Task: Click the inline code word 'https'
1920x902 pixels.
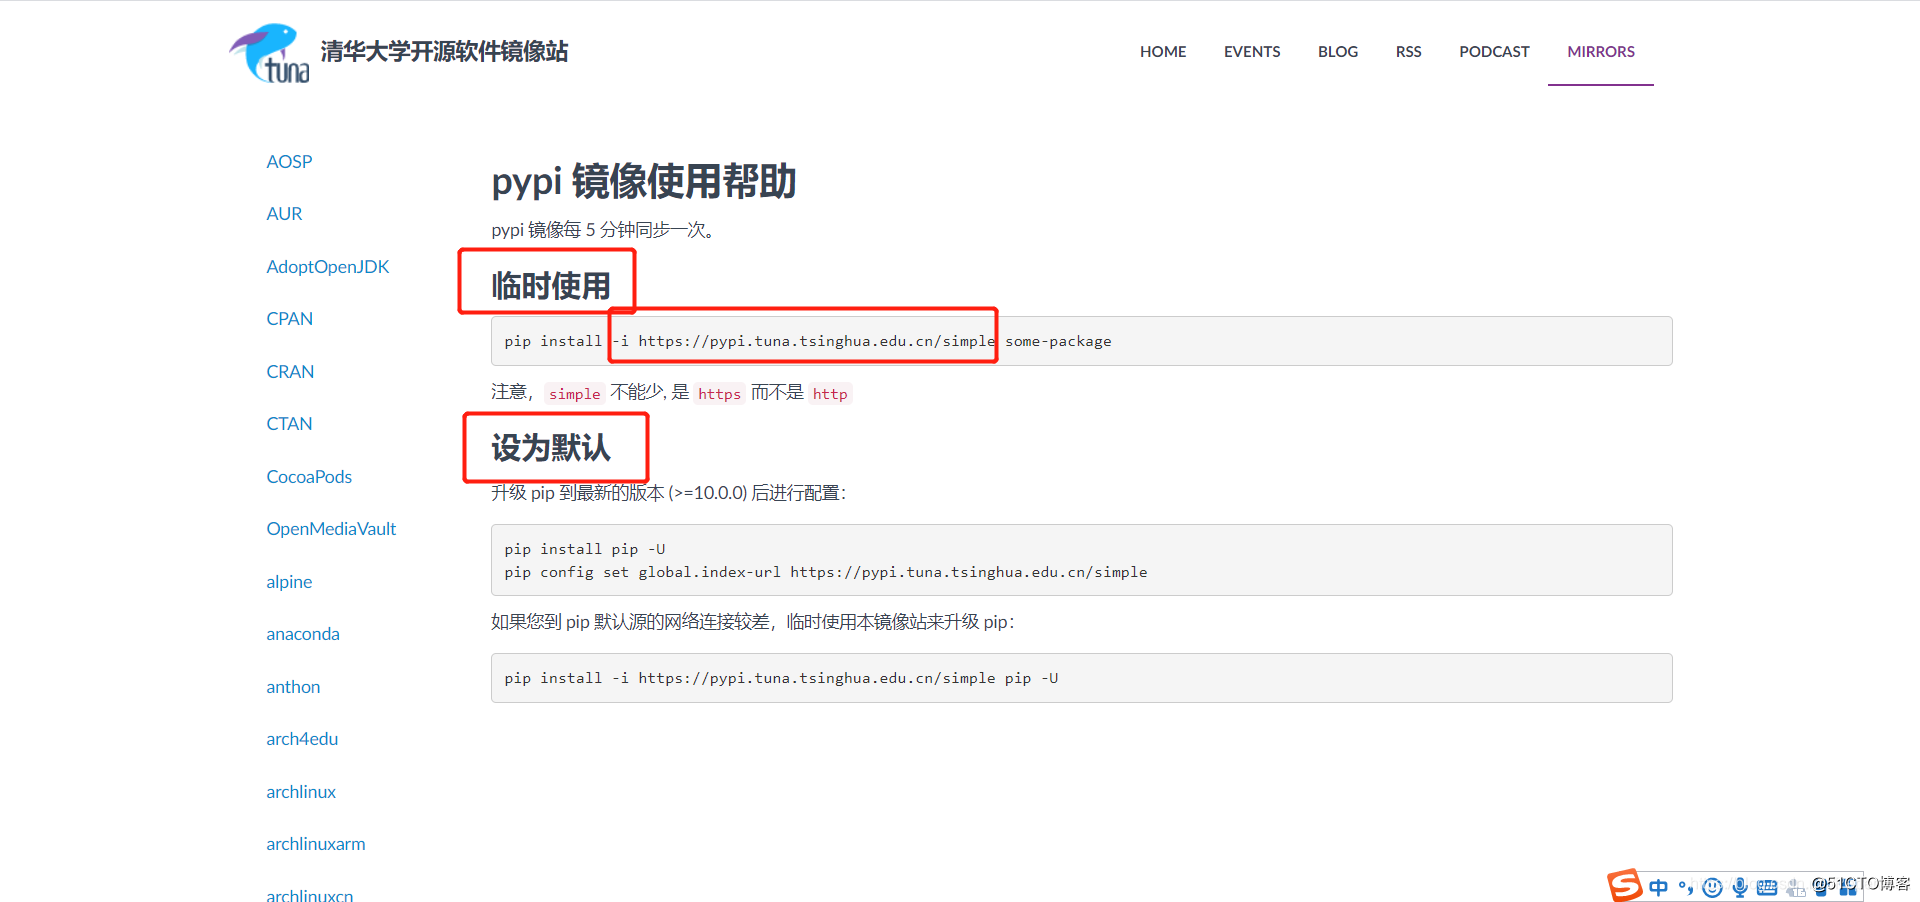Action: coord(719,394)
